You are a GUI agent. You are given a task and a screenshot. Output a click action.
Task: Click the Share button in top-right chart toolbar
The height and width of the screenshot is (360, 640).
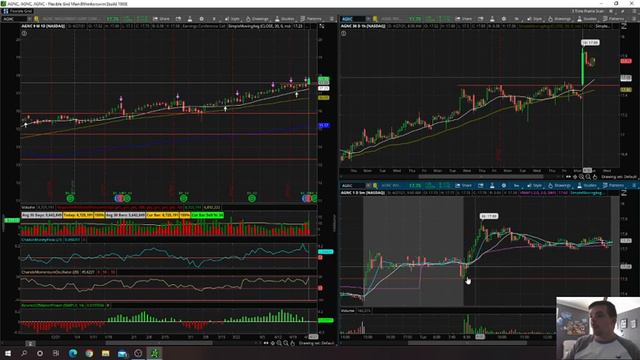(x=464, y=19)
